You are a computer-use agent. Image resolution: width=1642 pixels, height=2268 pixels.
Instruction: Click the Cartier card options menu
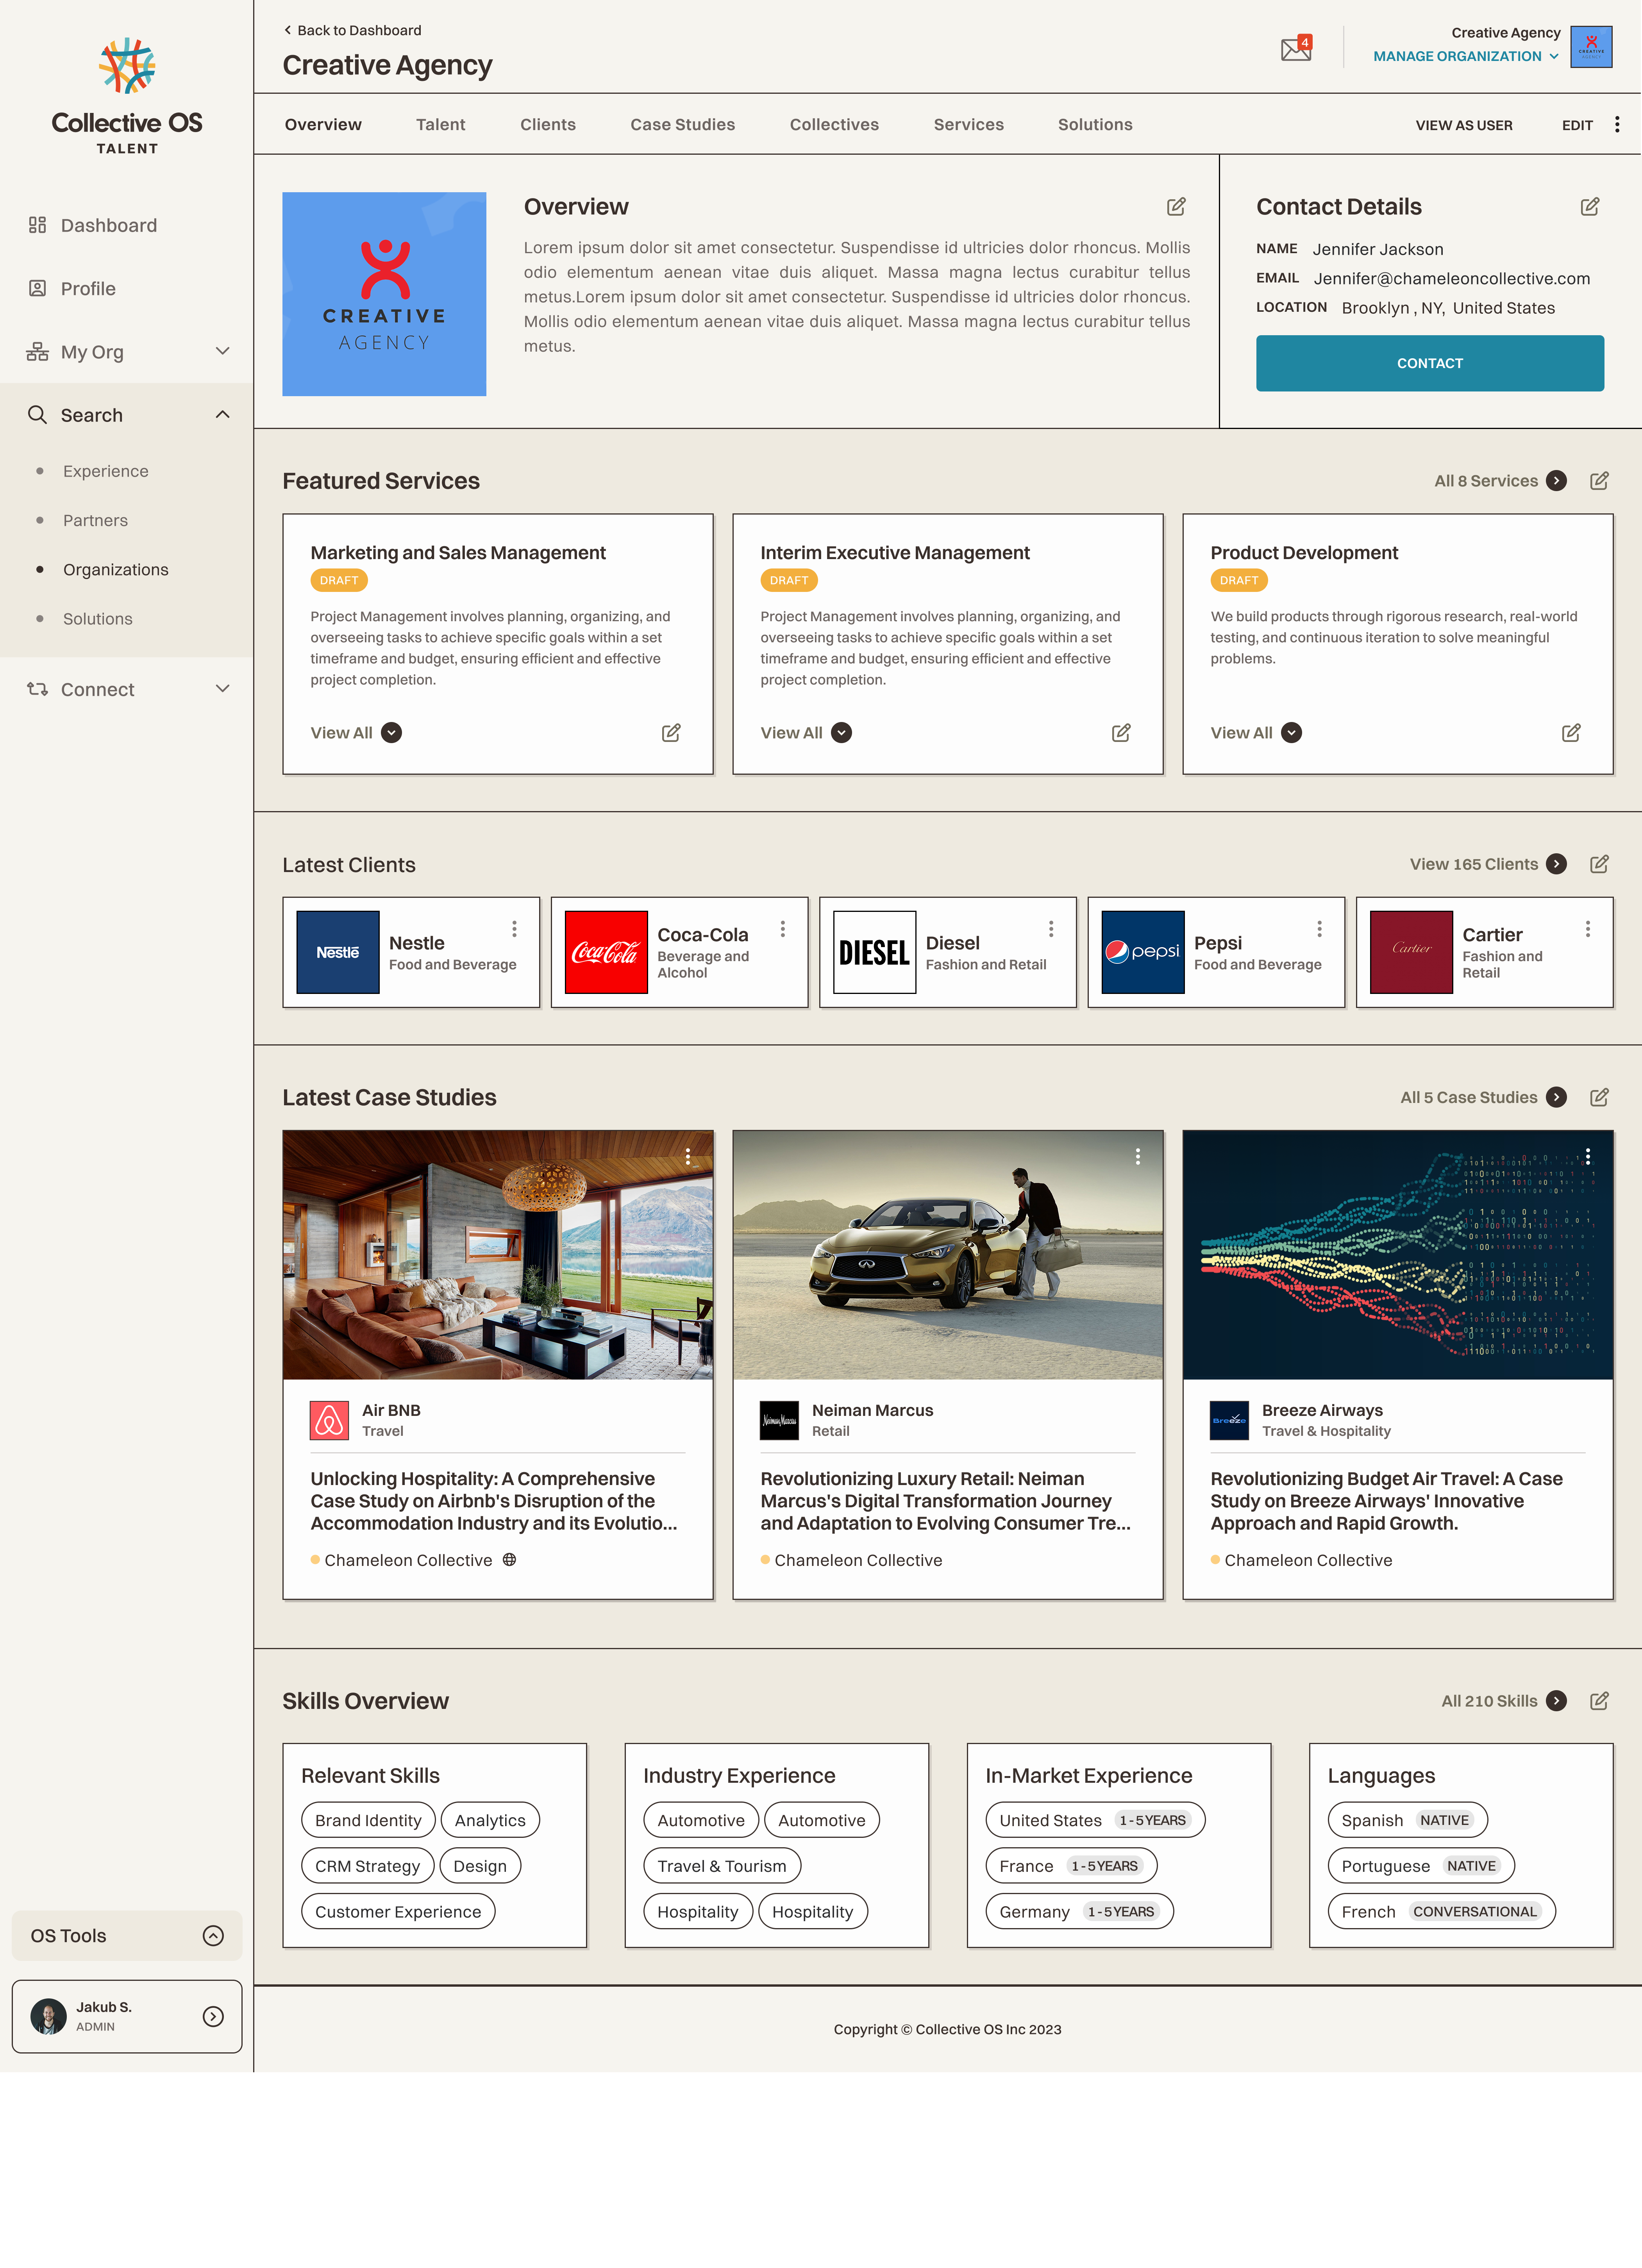[1588, 929]
